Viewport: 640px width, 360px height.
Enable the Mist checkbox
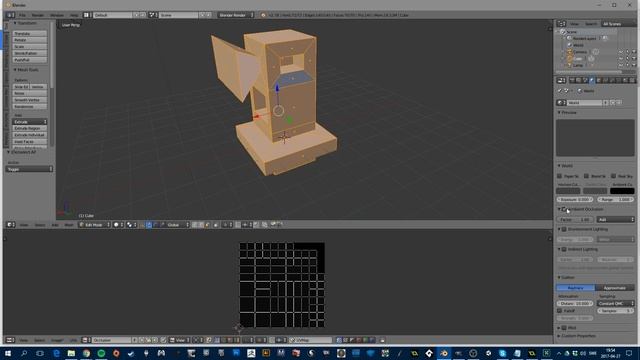pyautogui.click(x=564, y=328)
